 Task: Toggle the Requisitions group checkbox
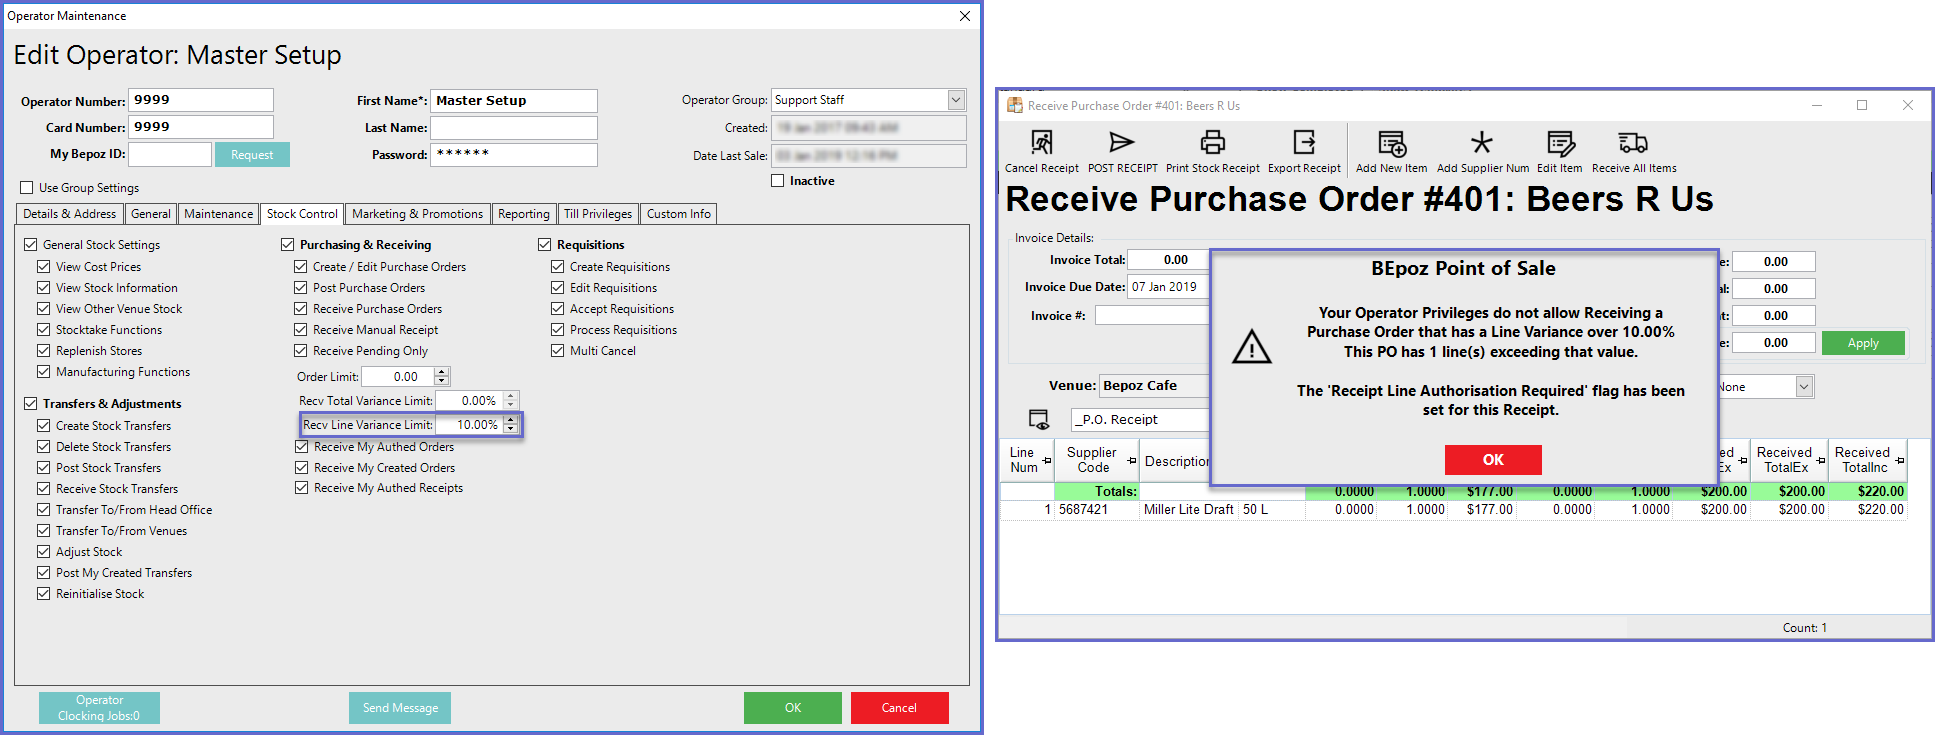coord(544,244)
